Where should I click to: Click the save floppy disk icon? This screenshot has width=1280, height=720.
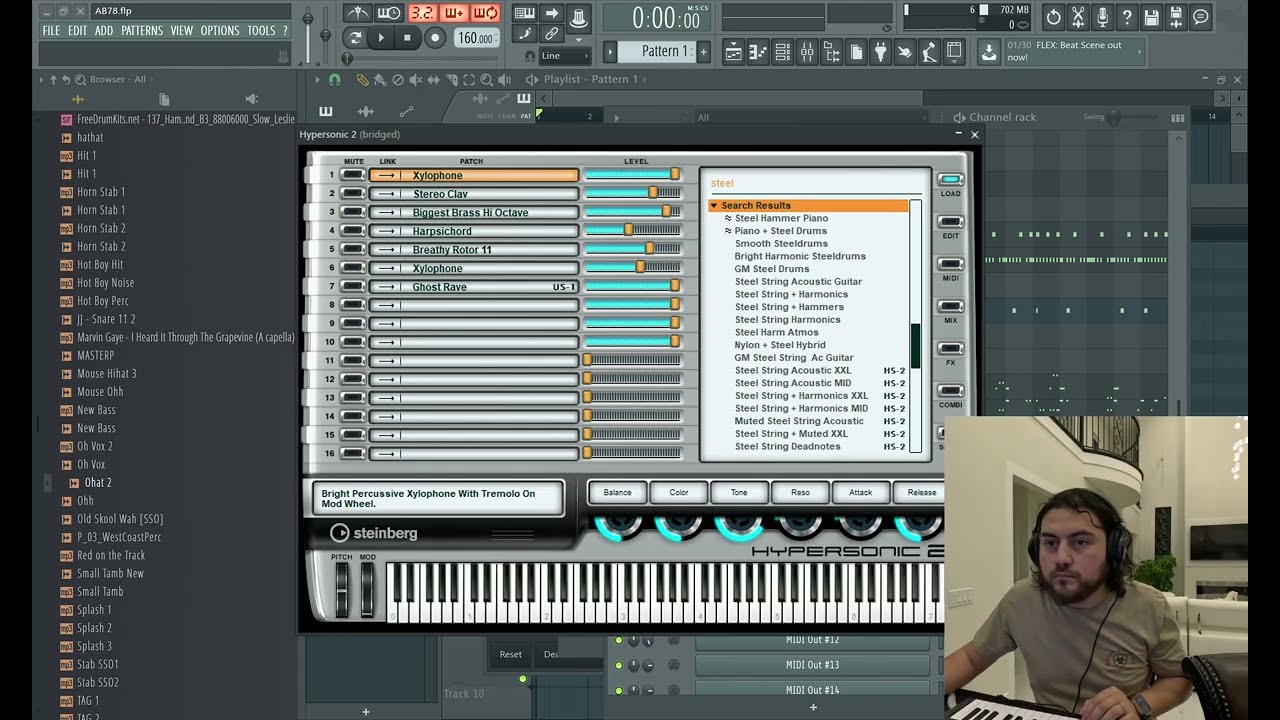(x=1151, y=17)
